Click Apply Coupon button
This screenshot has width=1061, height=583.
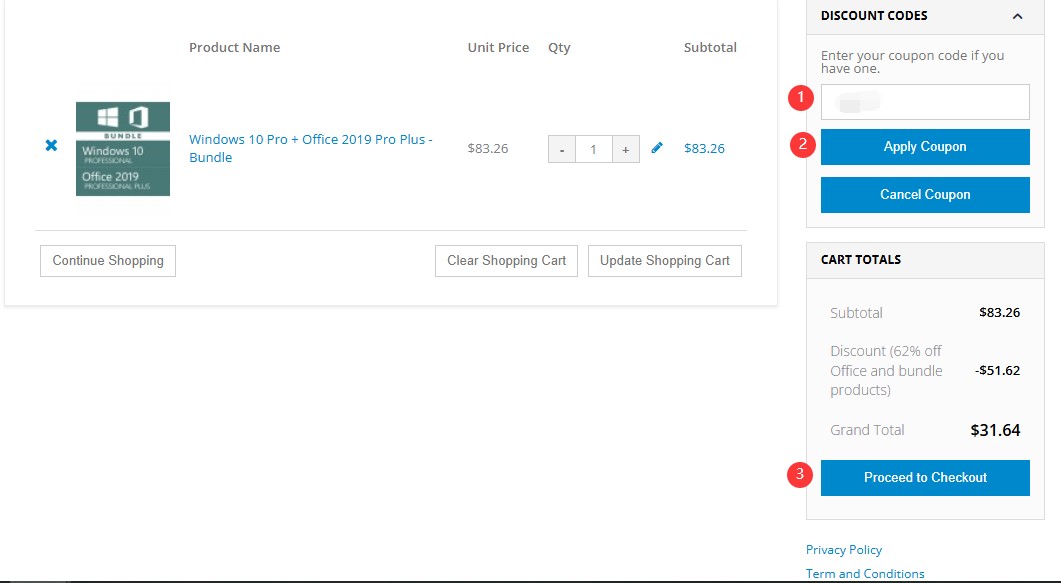pyautogui.click(x=925, y=147)
